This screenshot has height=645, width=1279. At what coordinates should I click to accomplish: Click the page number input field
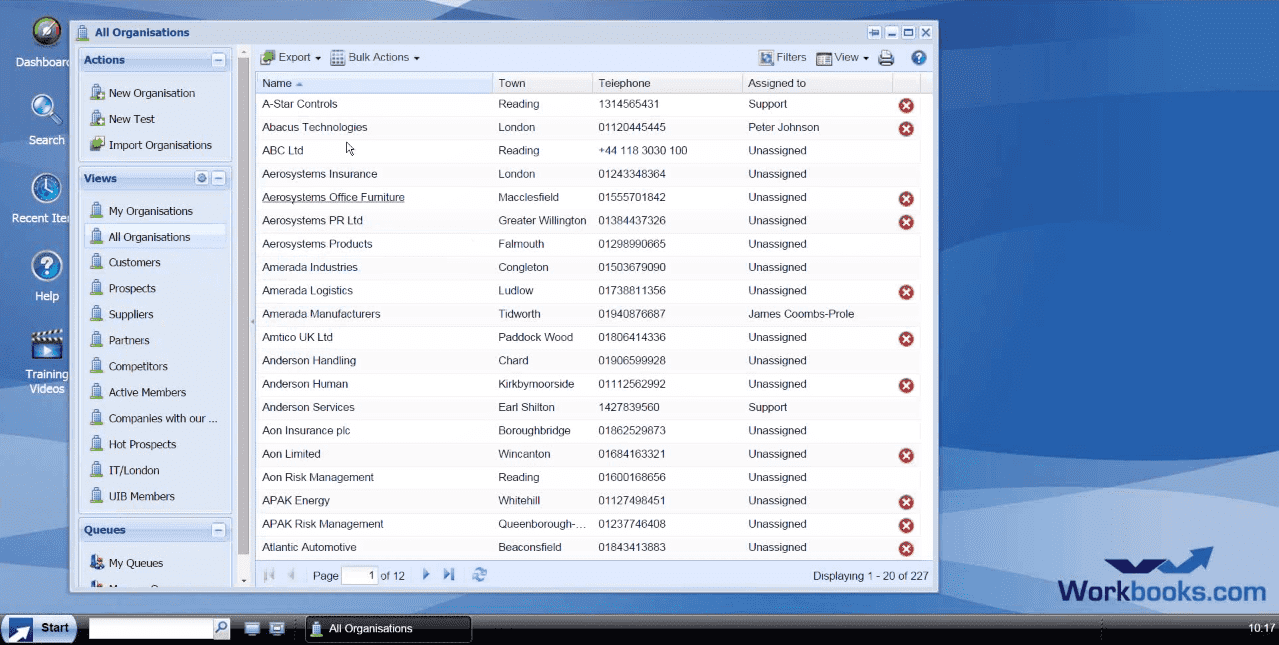[x=359, y=576]
